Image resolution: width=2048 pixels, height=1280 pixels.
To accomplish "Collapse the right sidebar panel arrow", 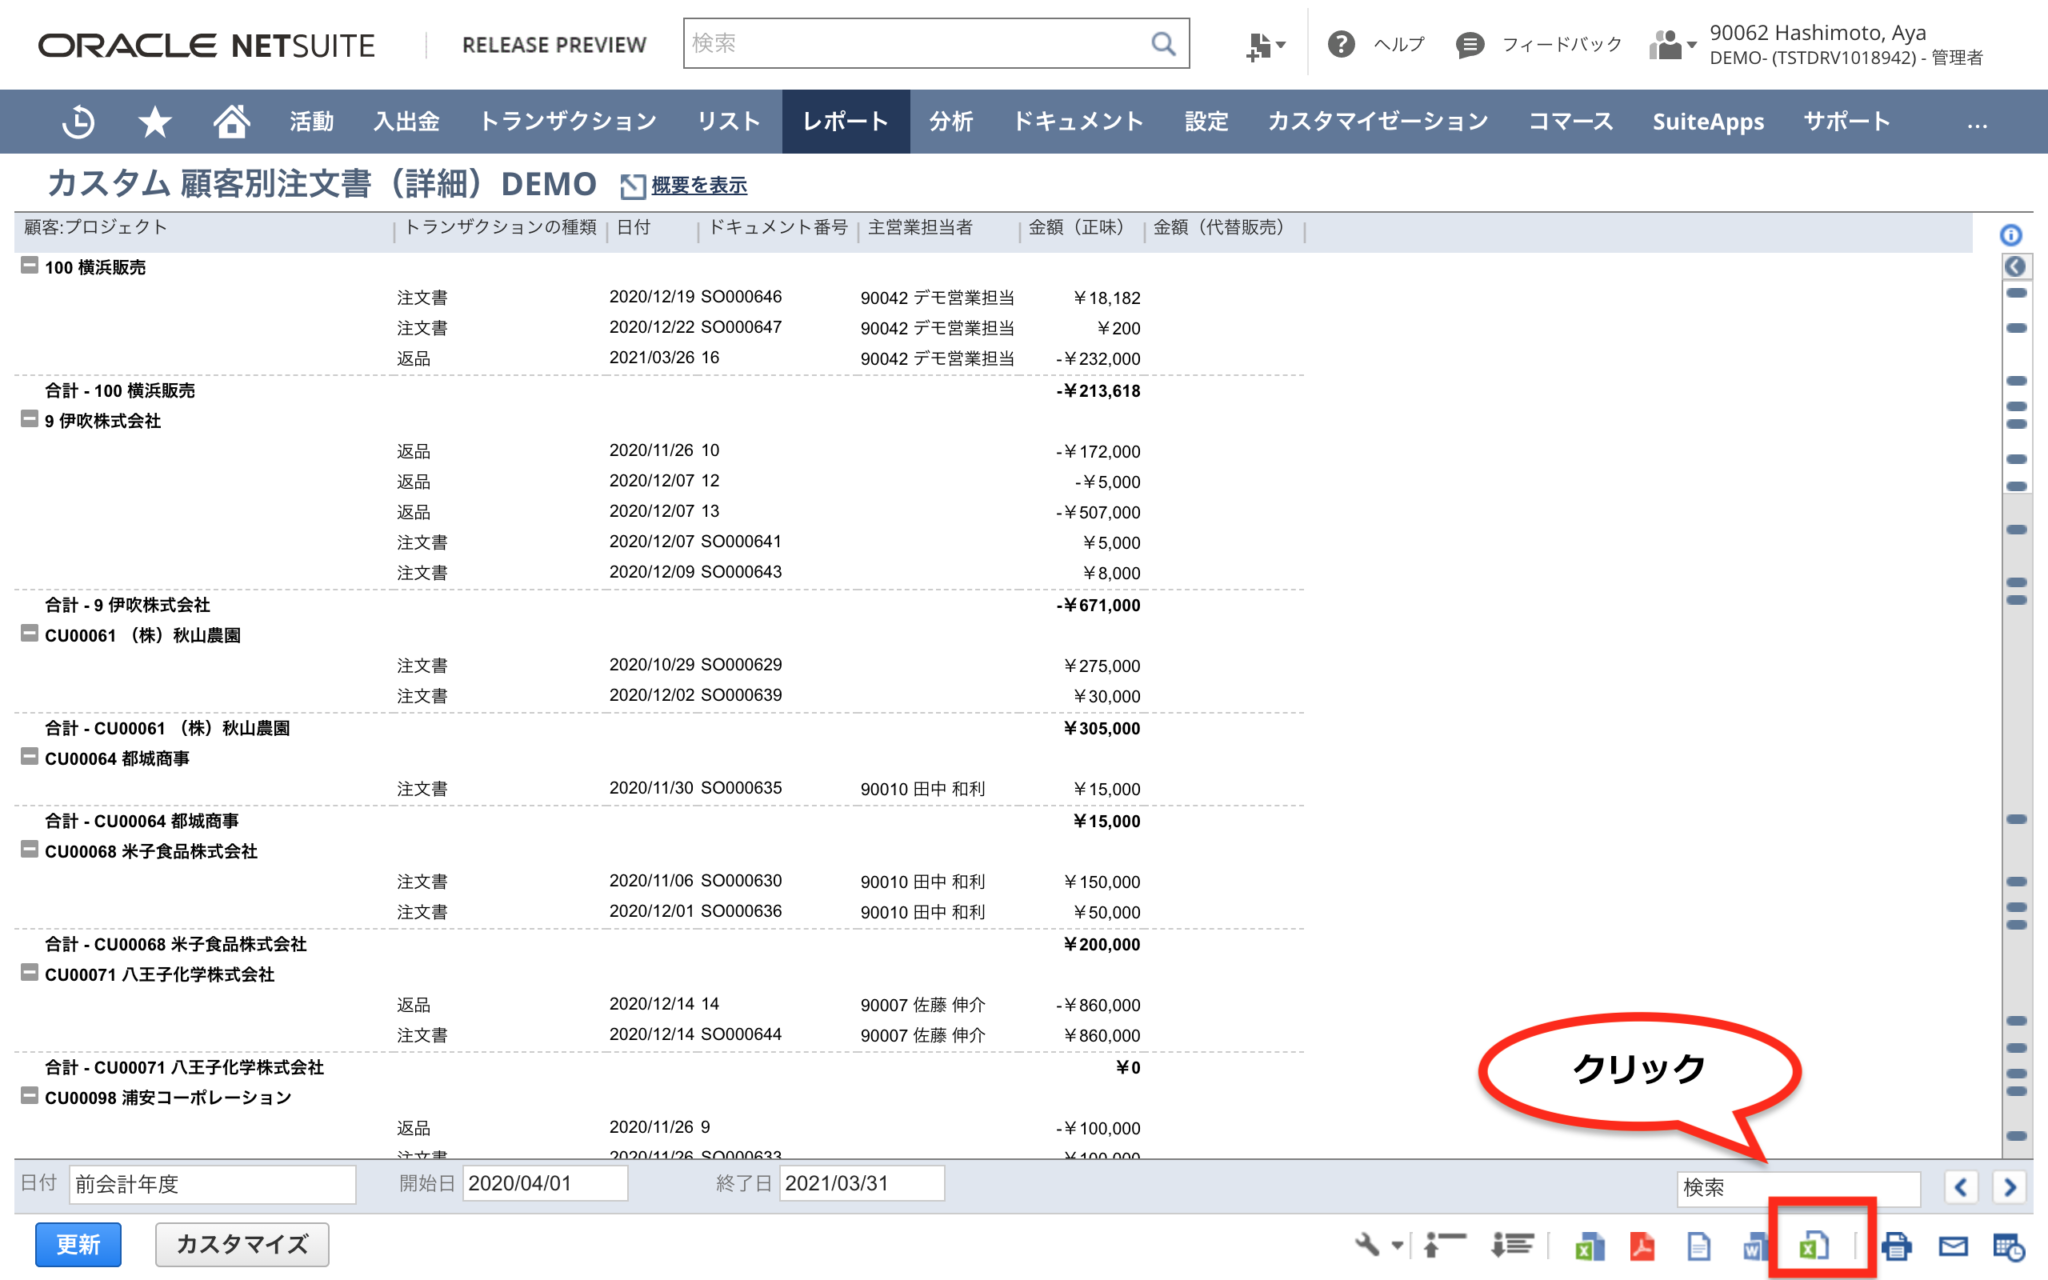I will 2015,266.
